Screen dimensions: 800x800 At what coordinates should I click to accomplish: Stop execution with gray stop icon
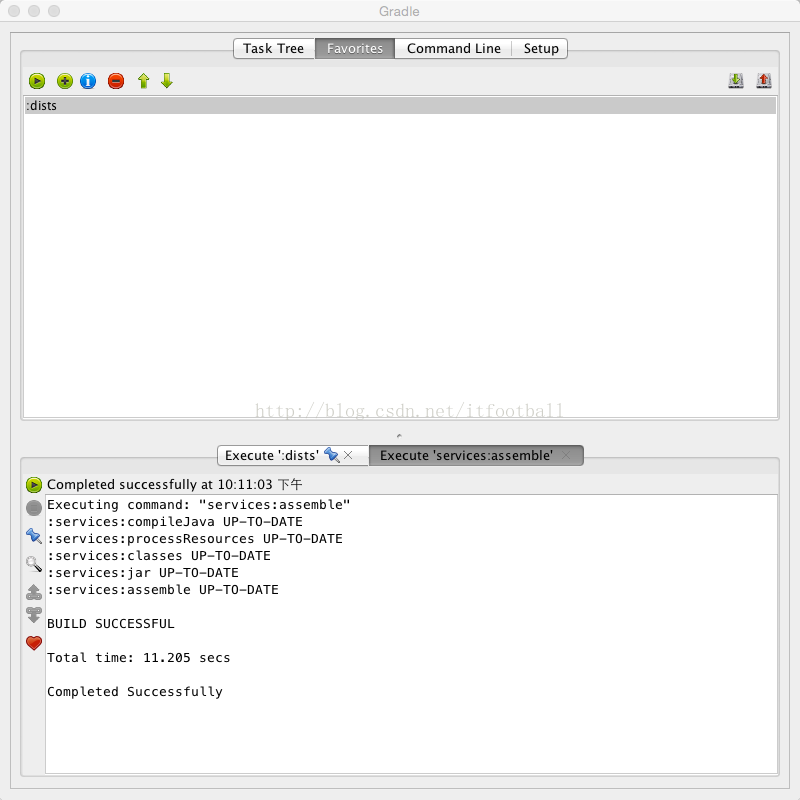(x=34, y=508)
